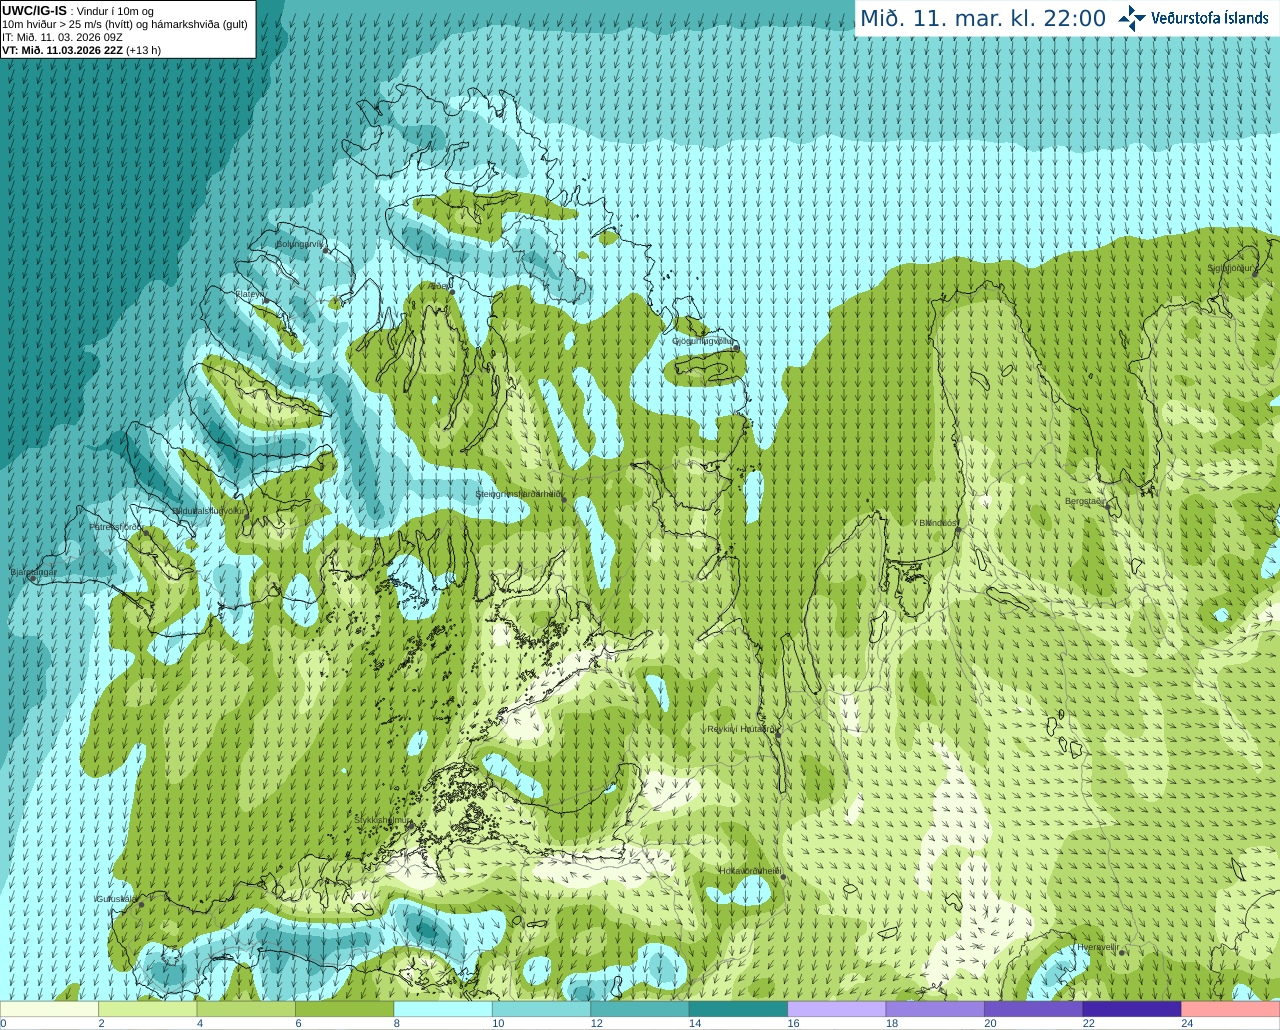The image size is (1280, 1030).
Task: Click the legend value 16
Action: 793,1023
